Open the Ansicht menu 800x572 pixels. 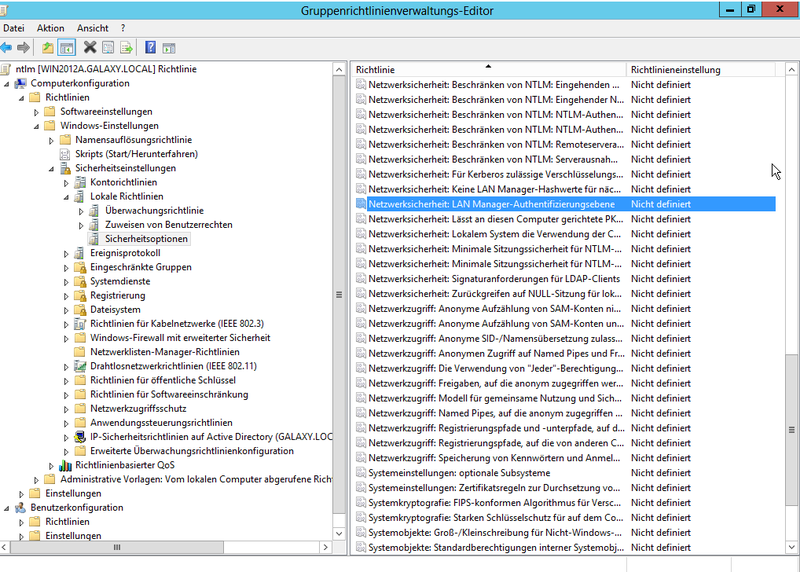[x=92, y=28]
